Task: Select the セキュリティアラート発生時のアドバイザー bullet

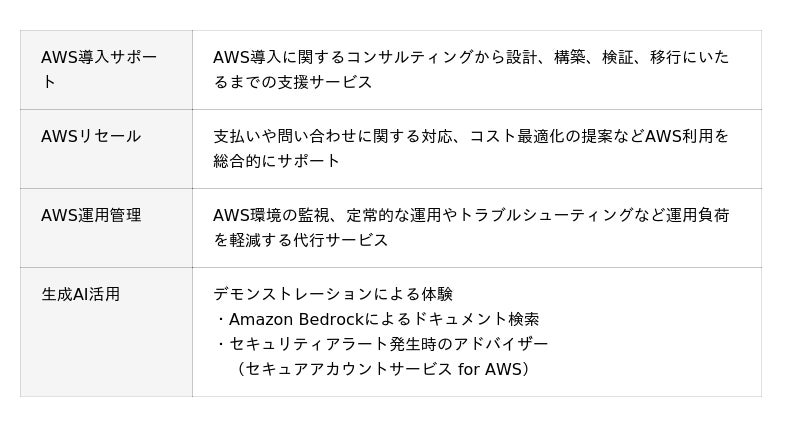Action: point(382,344)
